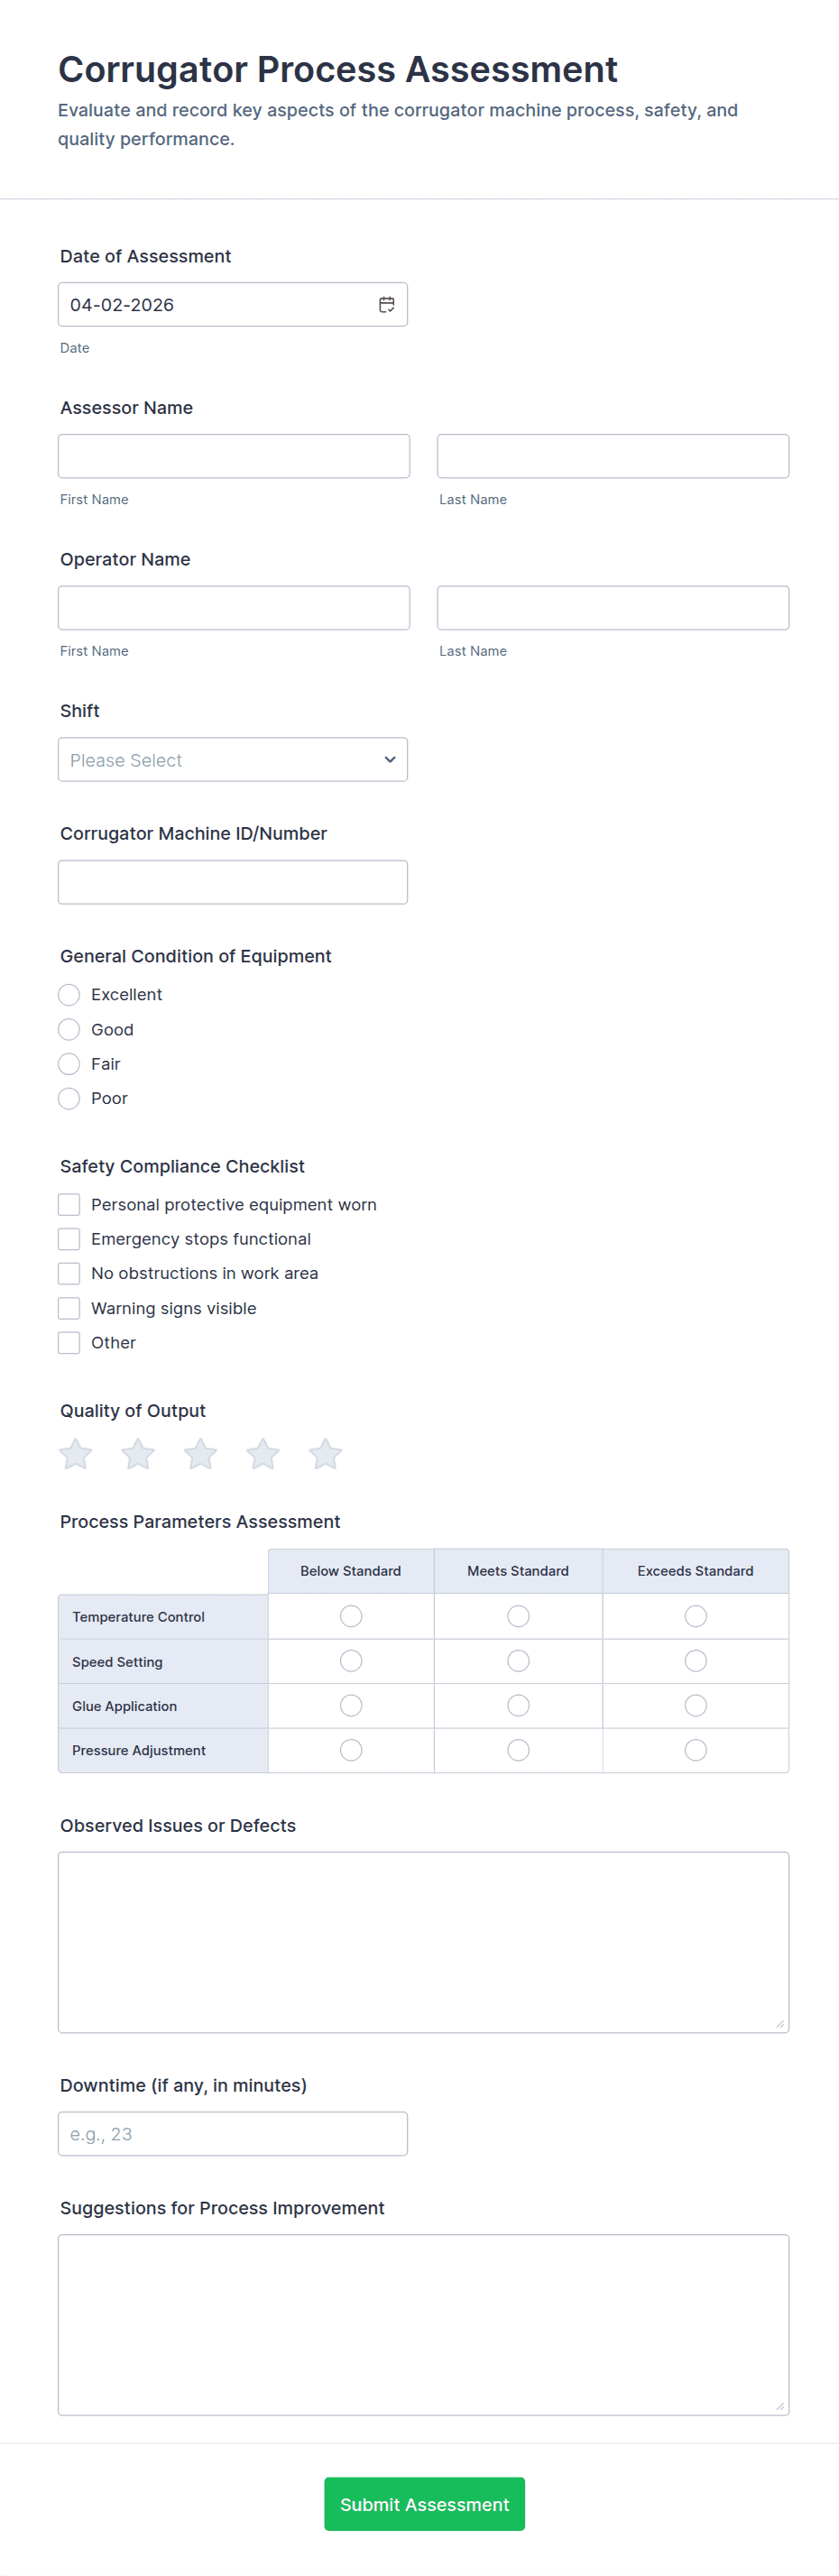This screenshot has width=839, height=2576.
Task: Check 'Personal protective equipment worn'
Action: tap(68, 1204)
